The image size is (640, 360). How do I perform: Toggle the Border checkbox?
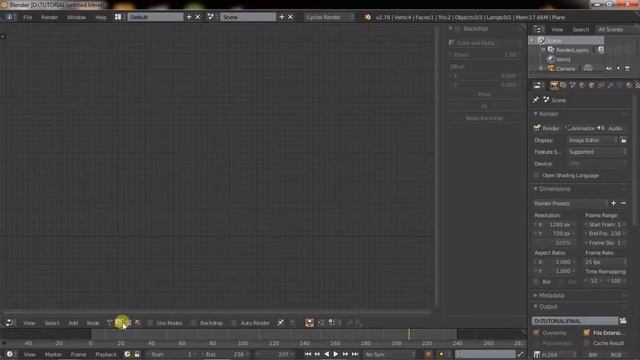tap(536, 282)
